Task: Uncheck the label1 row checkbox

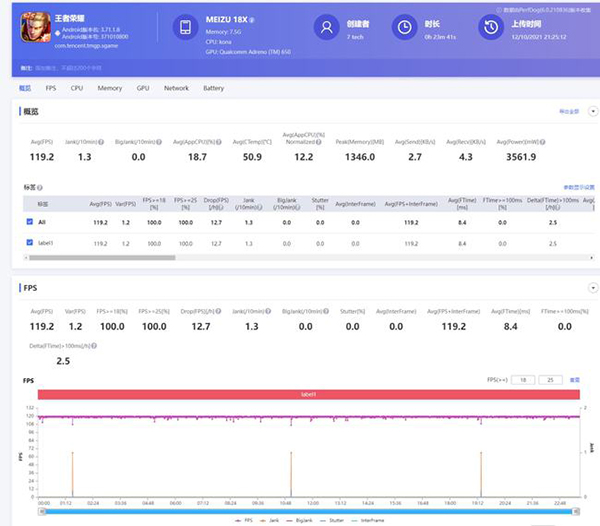Action: coord(28,242)
